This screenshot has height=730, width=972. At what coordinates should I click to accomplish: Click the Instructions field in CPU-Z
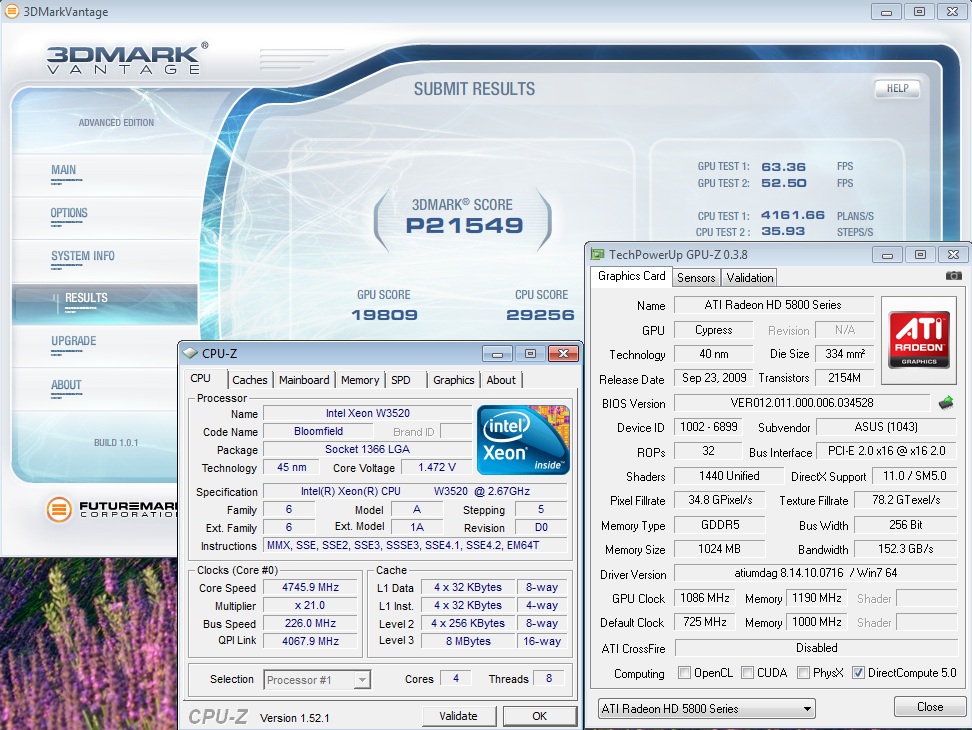pos(415,545)
